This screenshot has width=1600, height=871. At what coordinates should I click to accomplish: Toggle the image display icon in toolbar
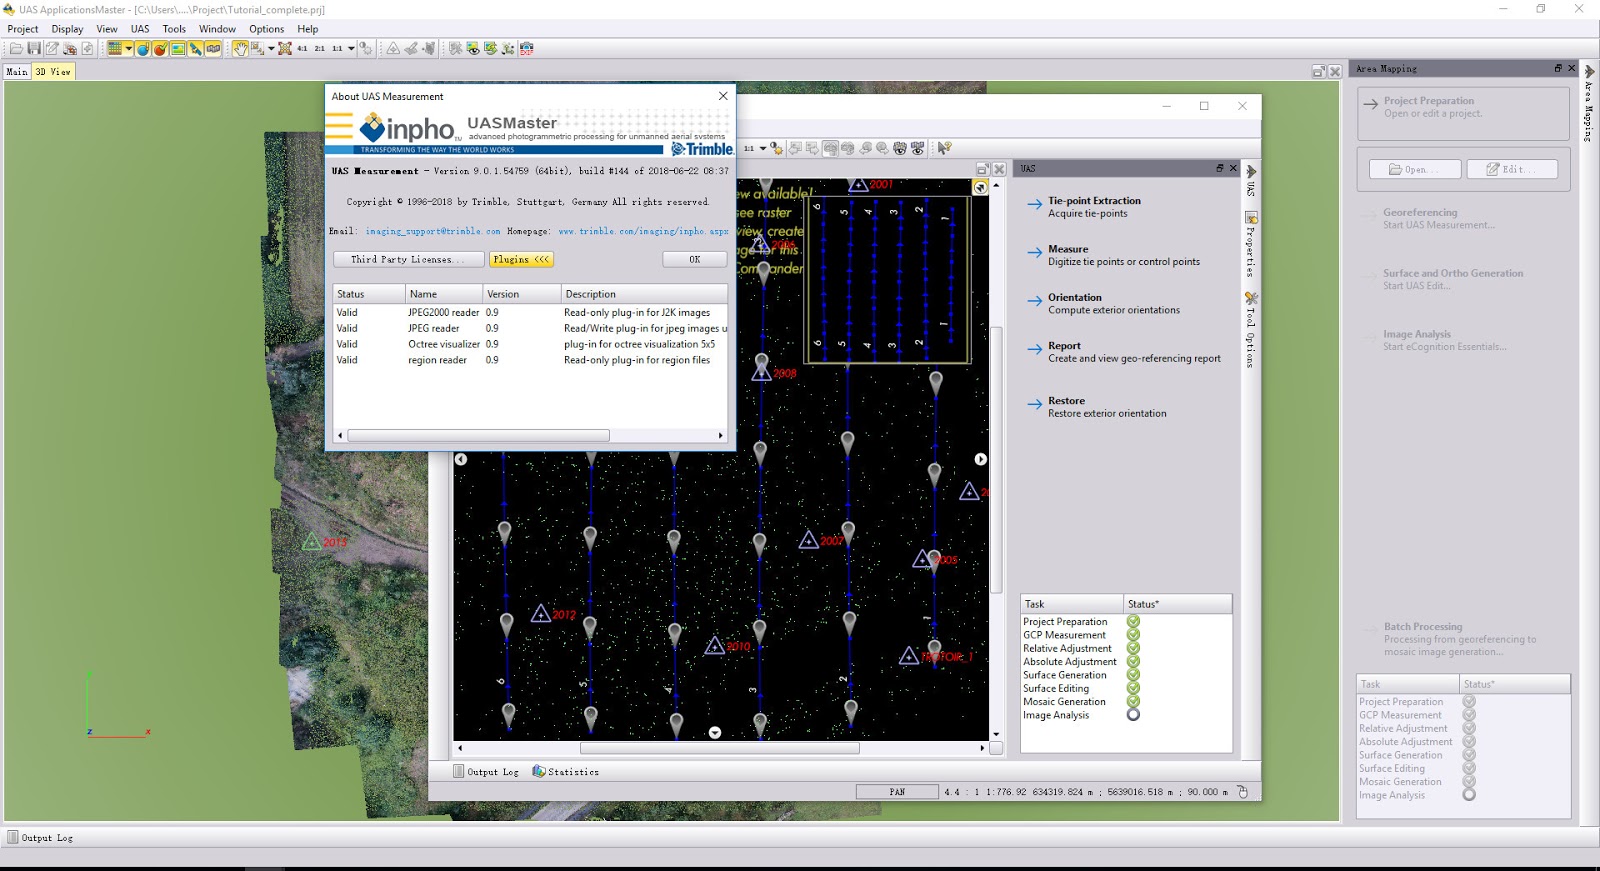coord(178,48)
